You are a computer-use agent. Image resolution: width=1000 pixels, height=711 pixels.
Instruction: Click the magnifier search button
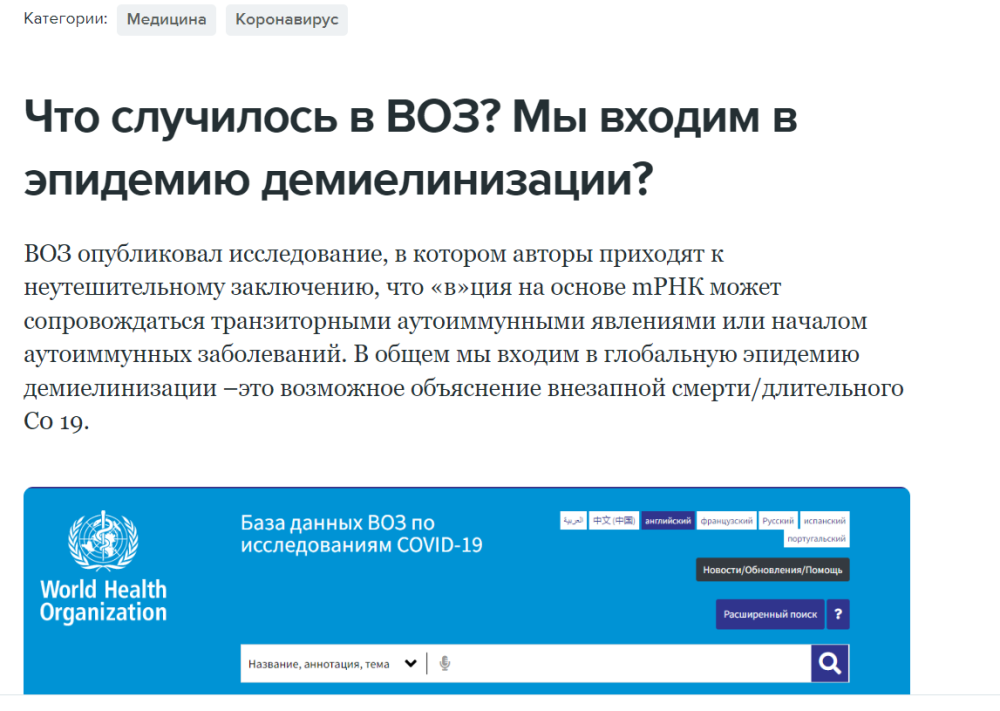pos(830,663)
